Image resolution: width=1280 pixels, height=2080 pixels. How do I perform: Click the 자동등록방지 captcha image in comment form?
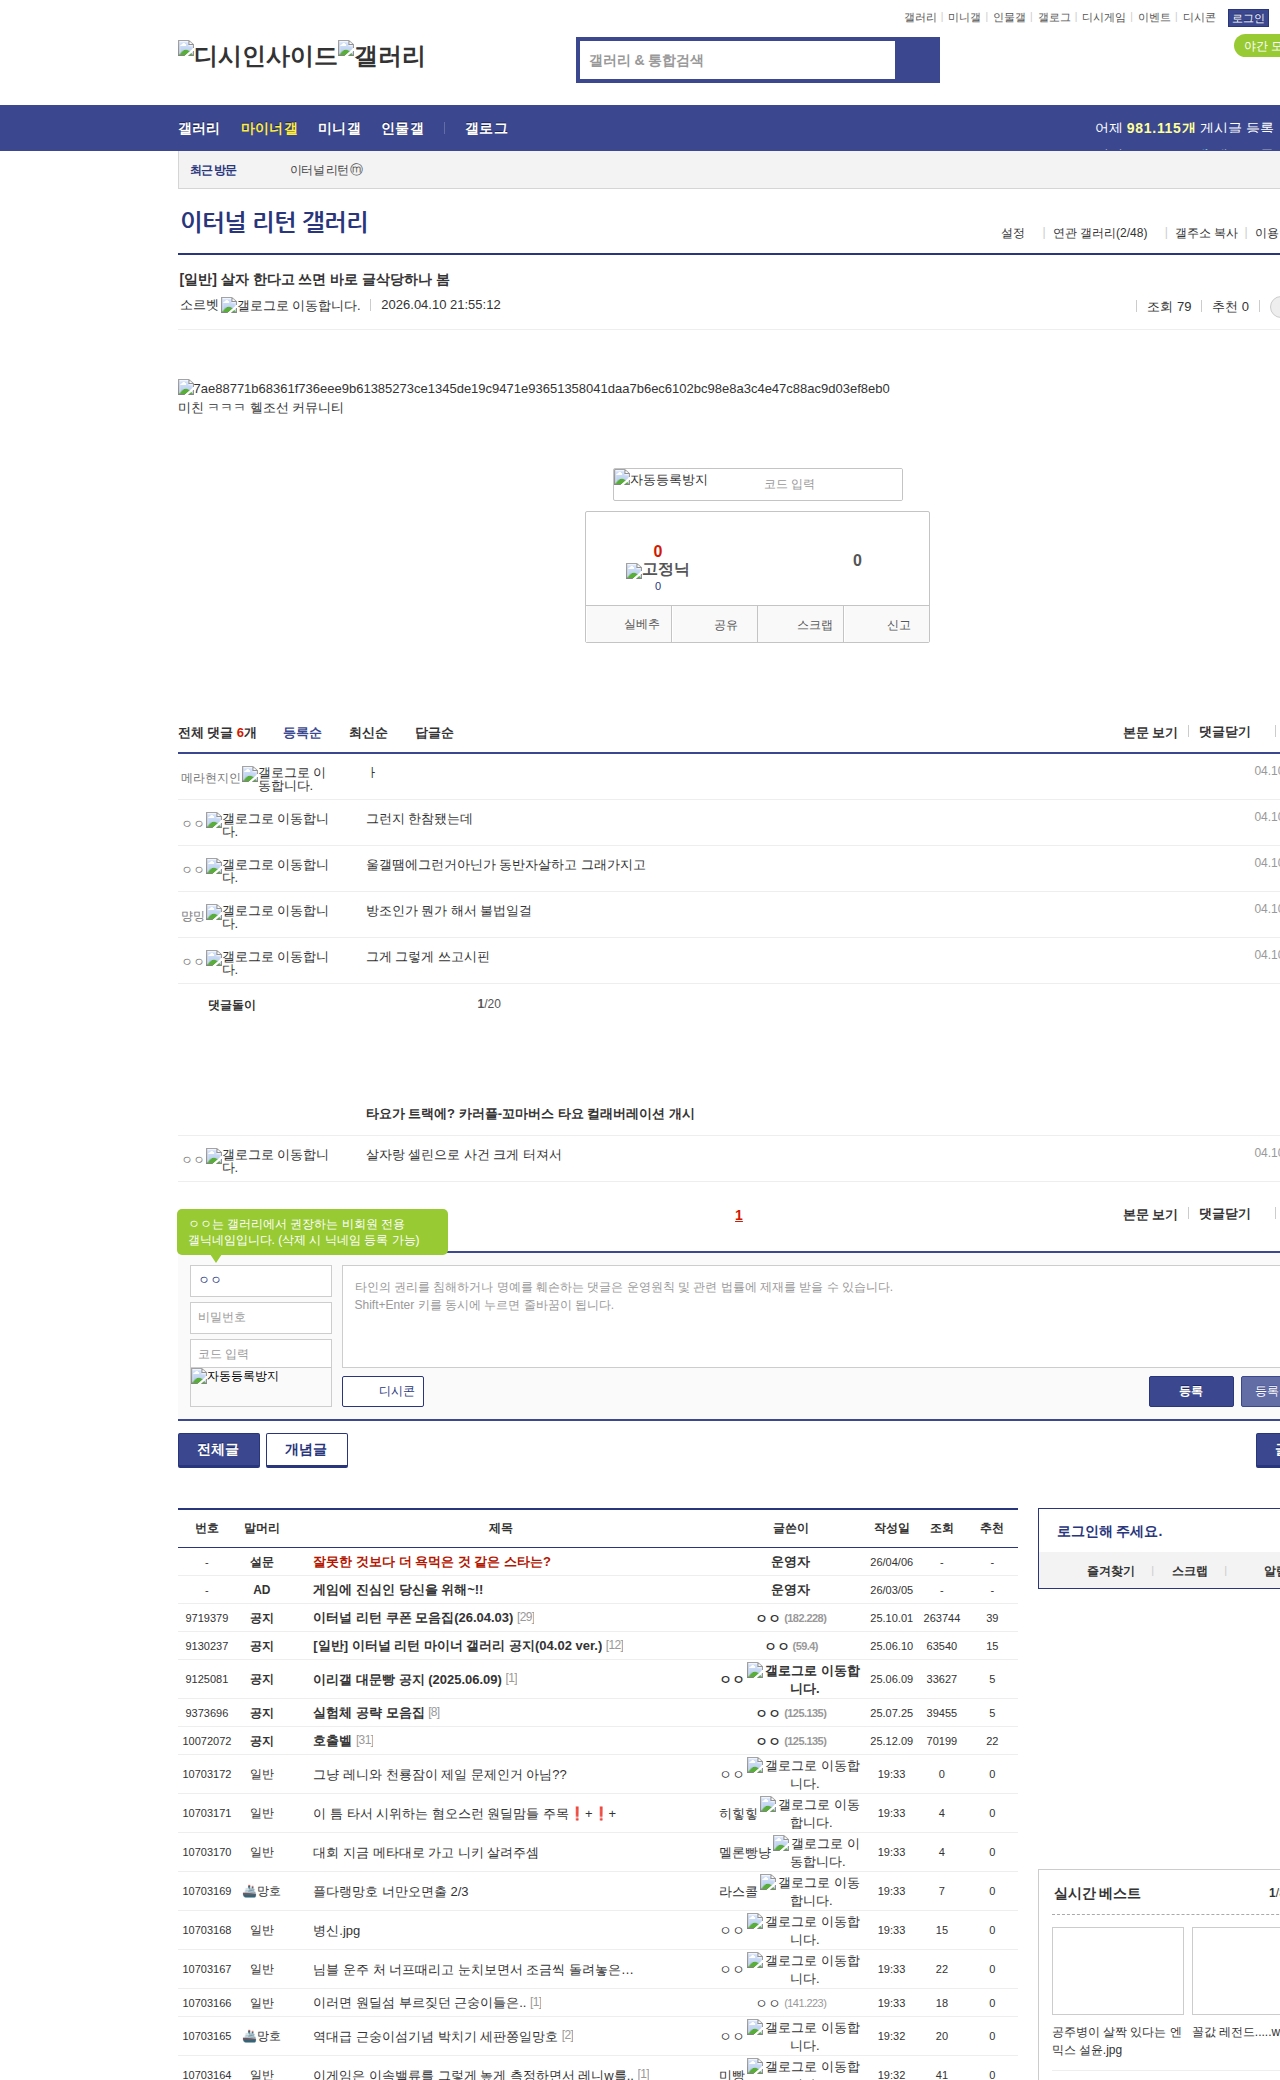pos(235,1377)
